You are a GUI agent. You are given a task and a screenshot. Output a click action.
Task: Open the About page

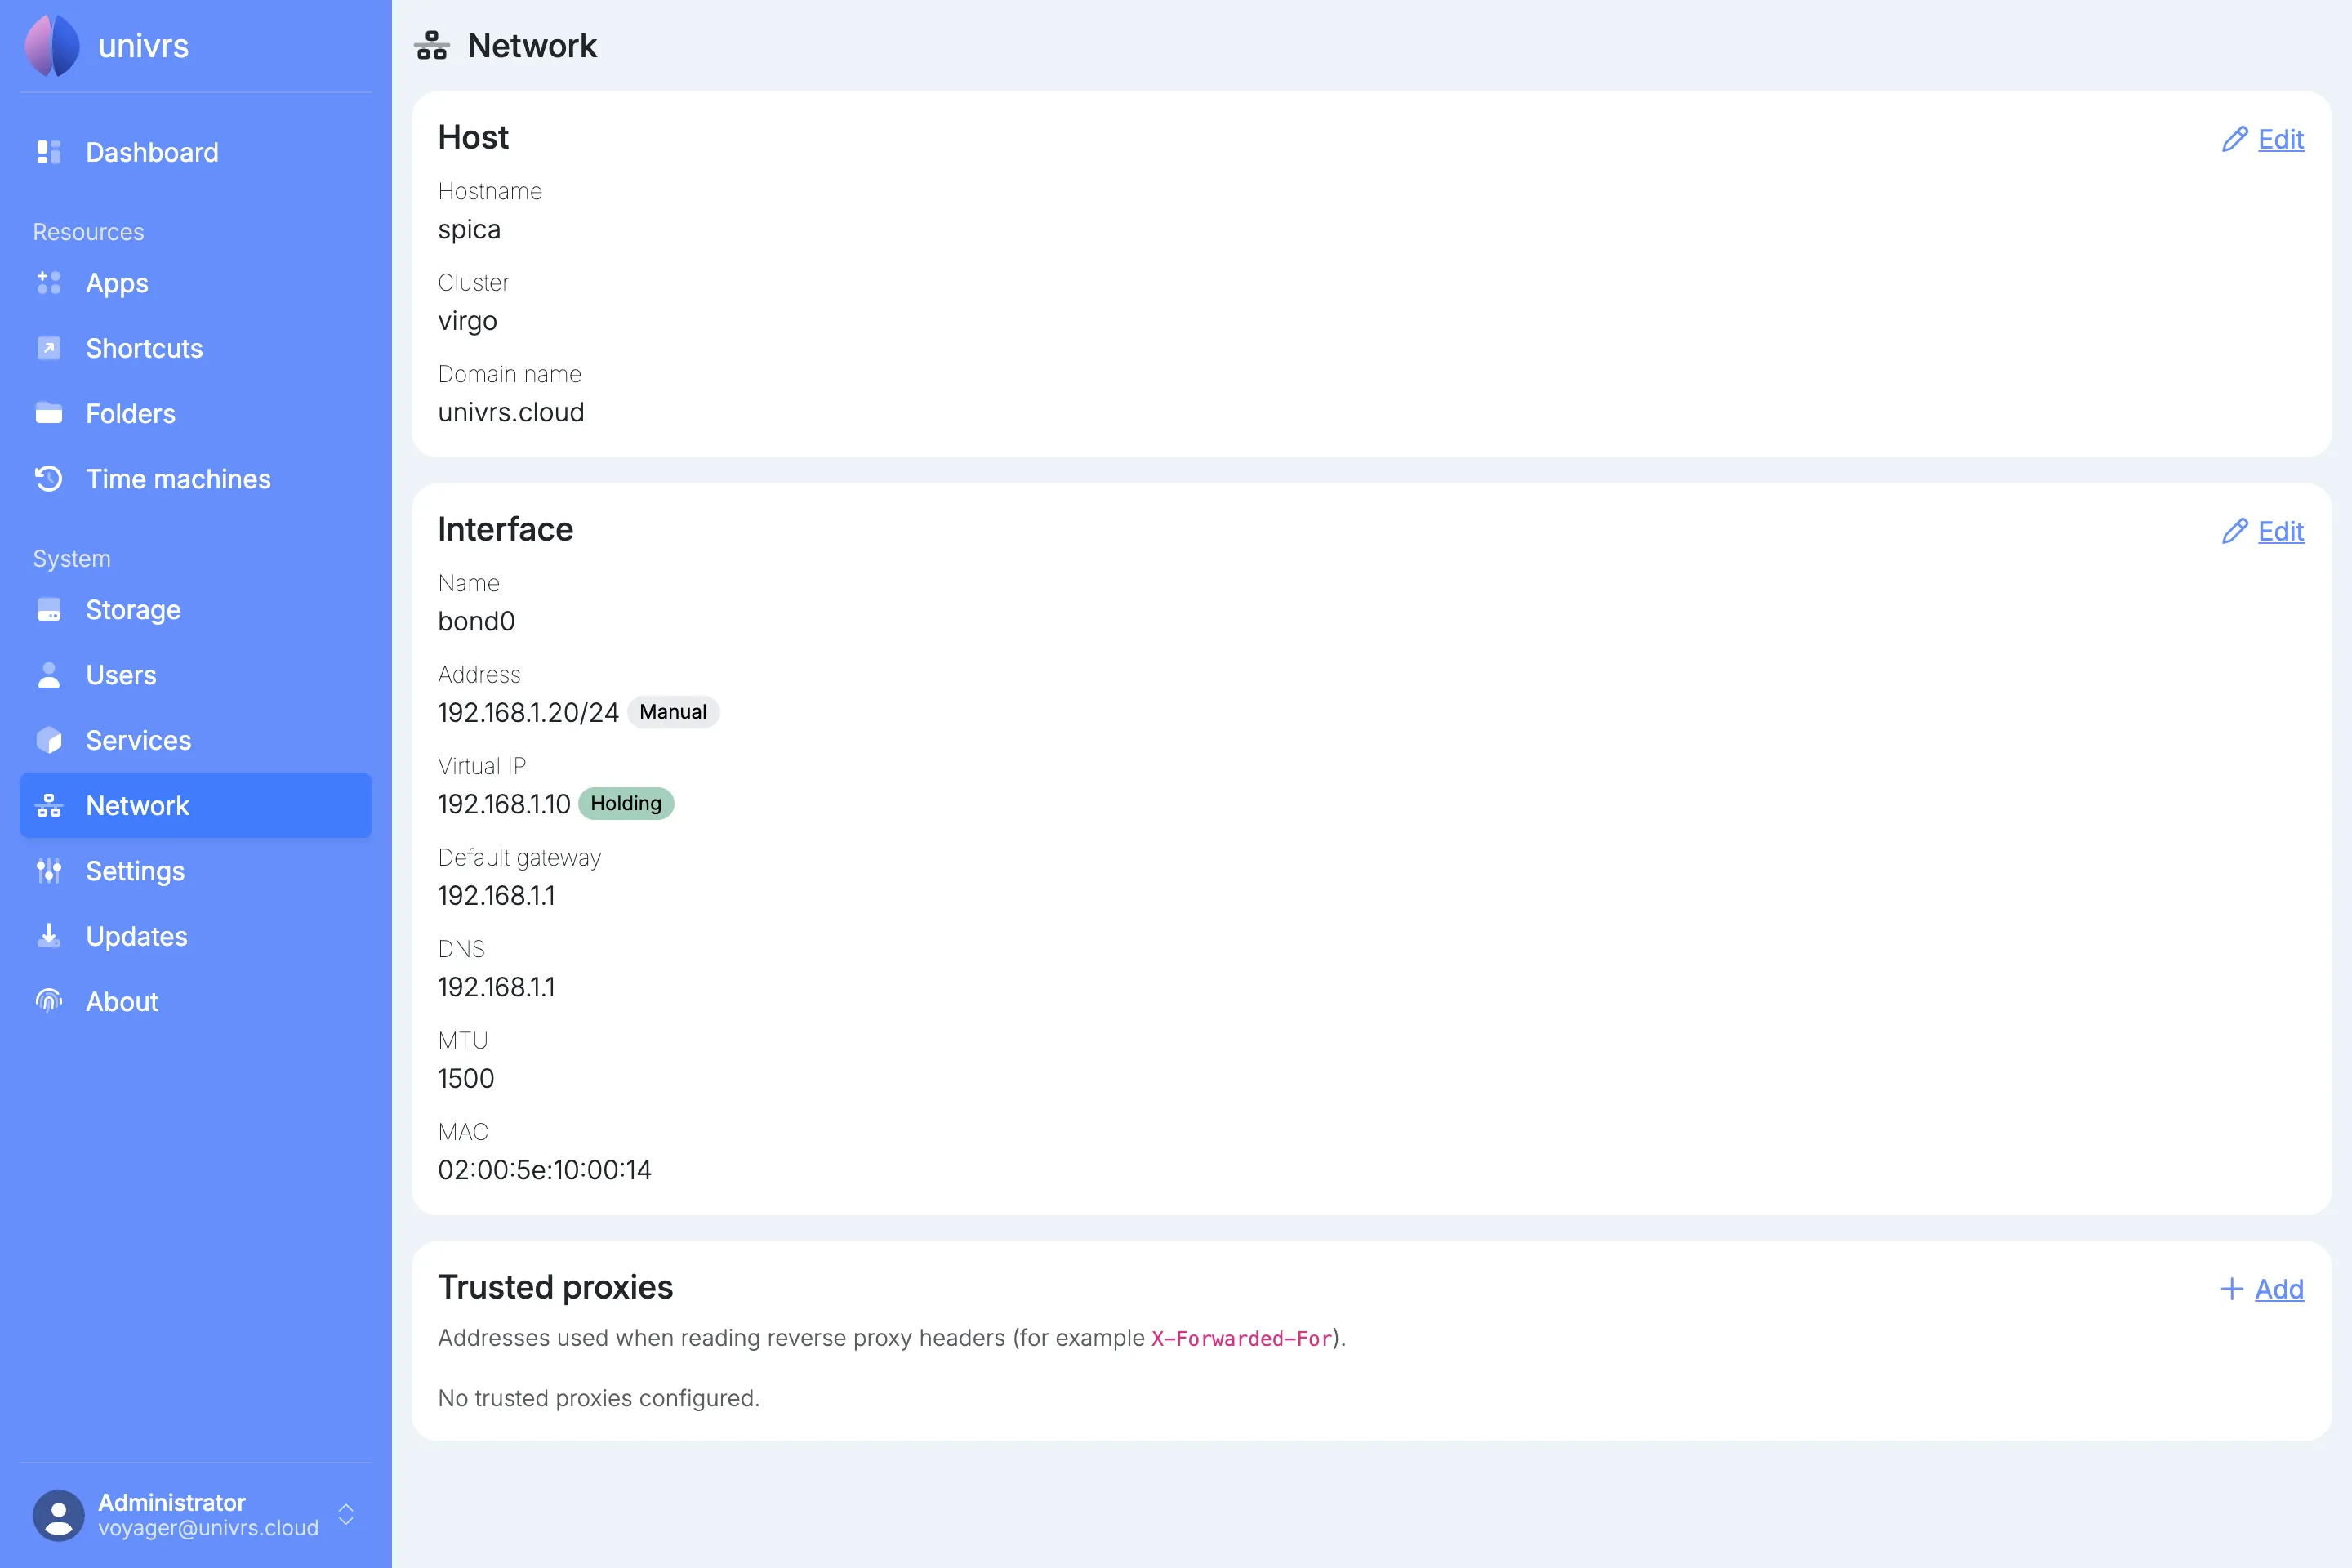(196, 1001)
